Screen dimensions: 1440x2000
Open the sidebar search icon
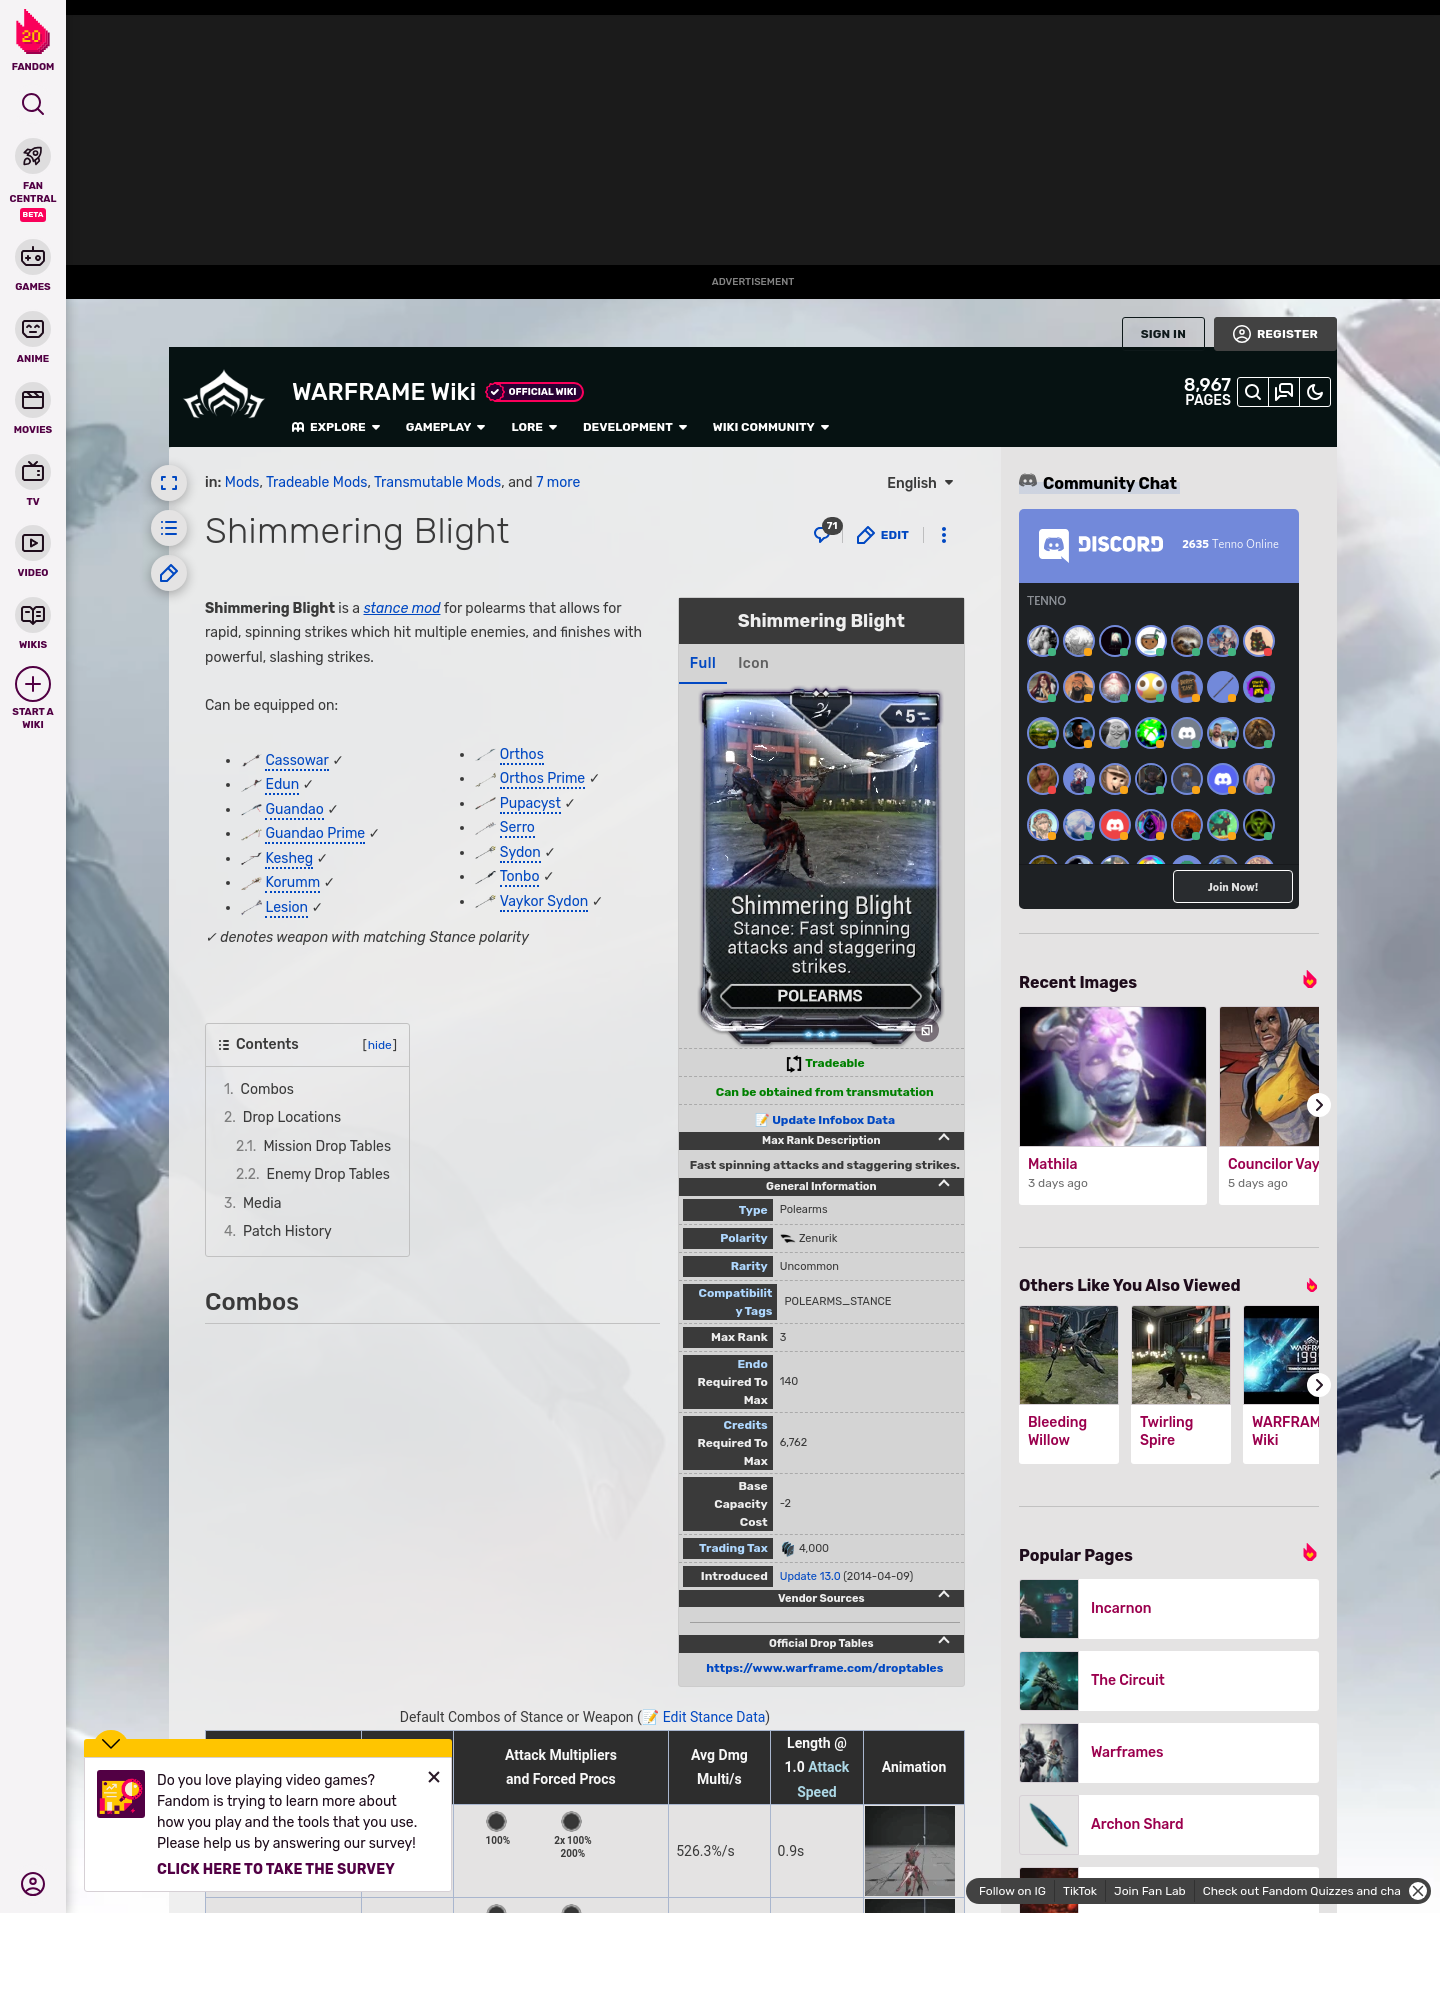(x=33, y=104)
